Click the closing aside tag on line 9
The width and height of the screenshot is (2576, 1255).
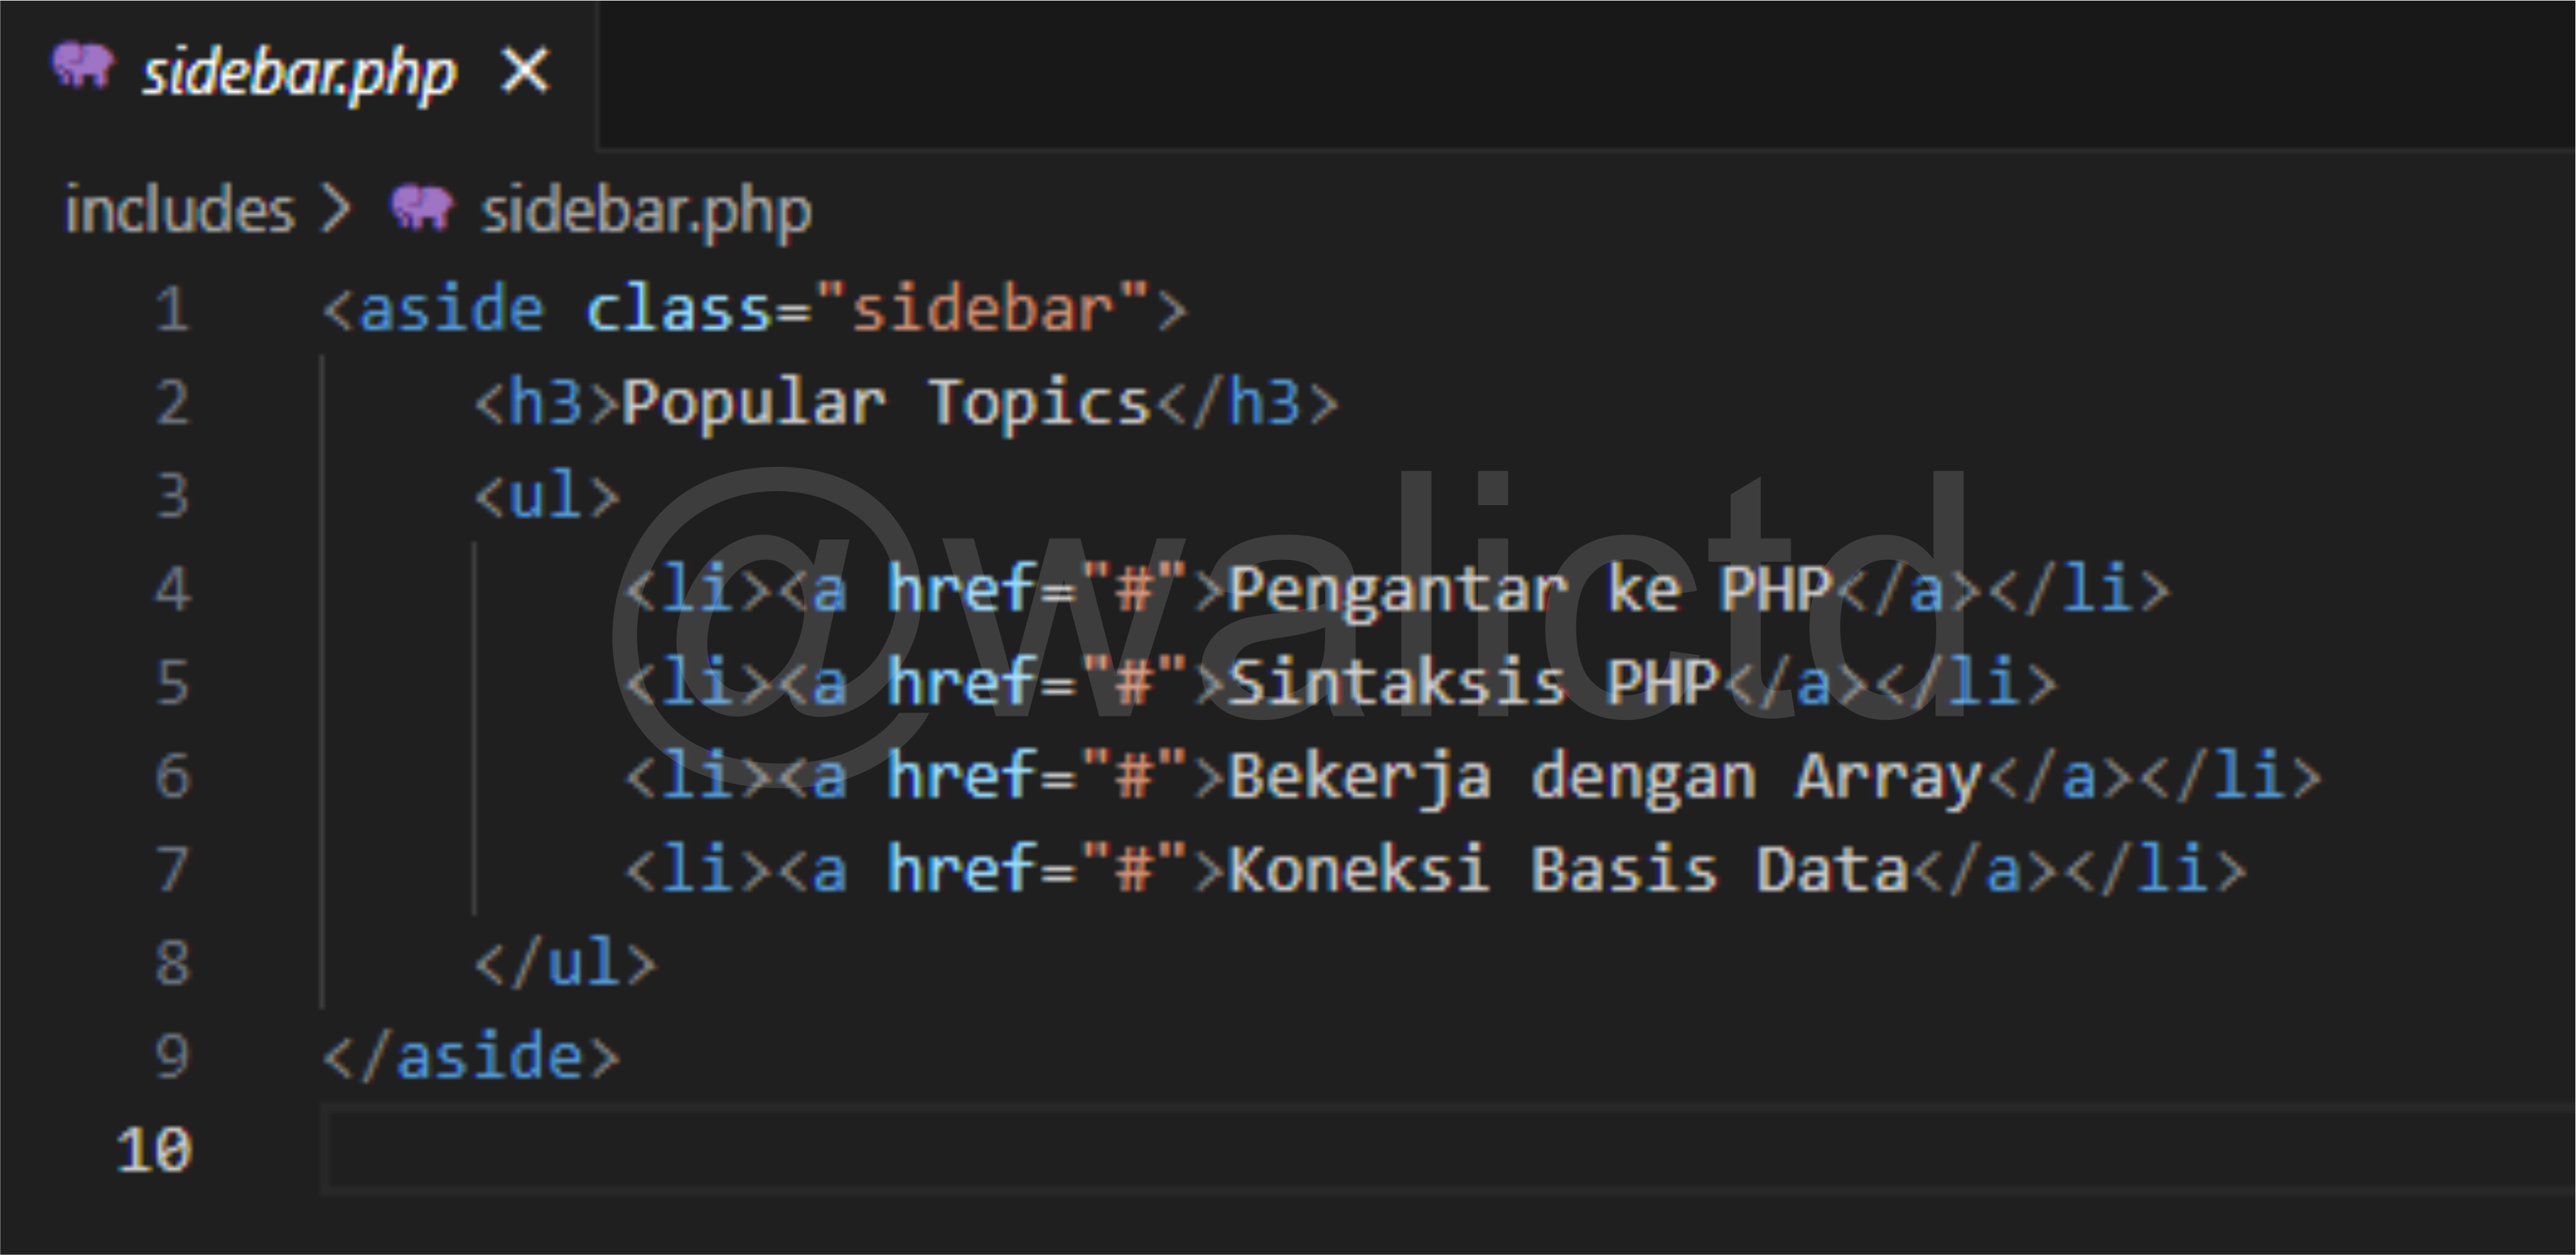click(x=471, y=1057)
